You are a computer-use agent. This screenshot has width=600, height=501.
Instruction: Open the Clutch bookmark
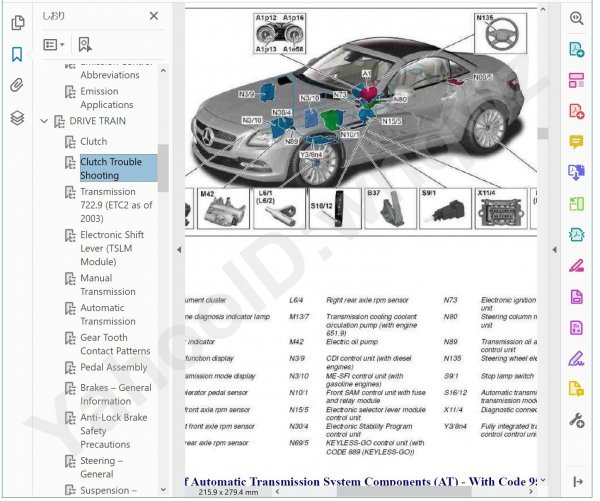point(93,142)
